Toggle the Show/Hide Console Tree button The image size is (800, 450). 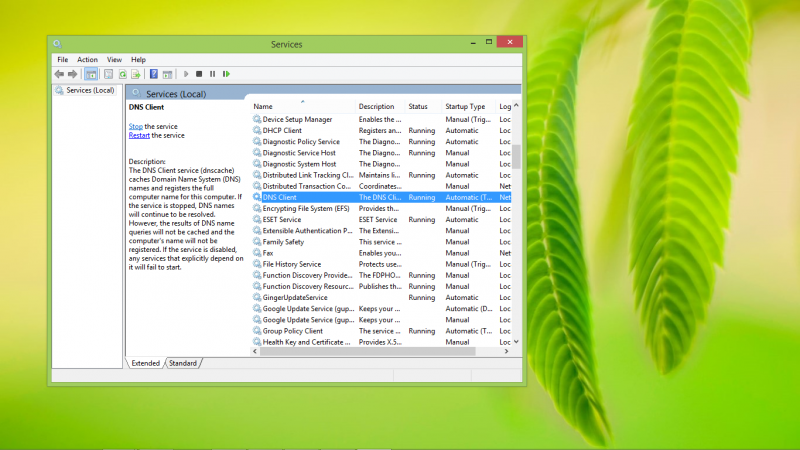tap(90, 74)
